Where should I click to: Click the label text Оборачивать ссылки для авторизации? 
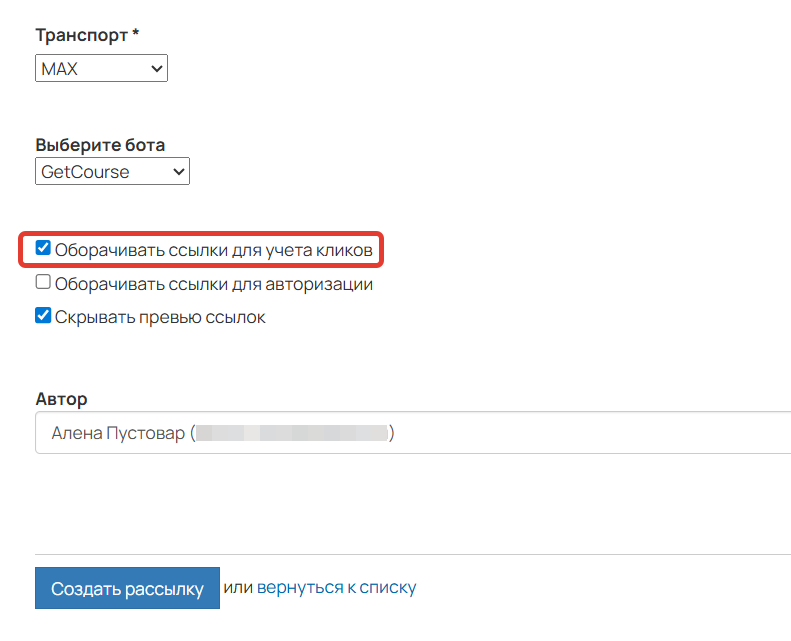click(x=214, y=284)
